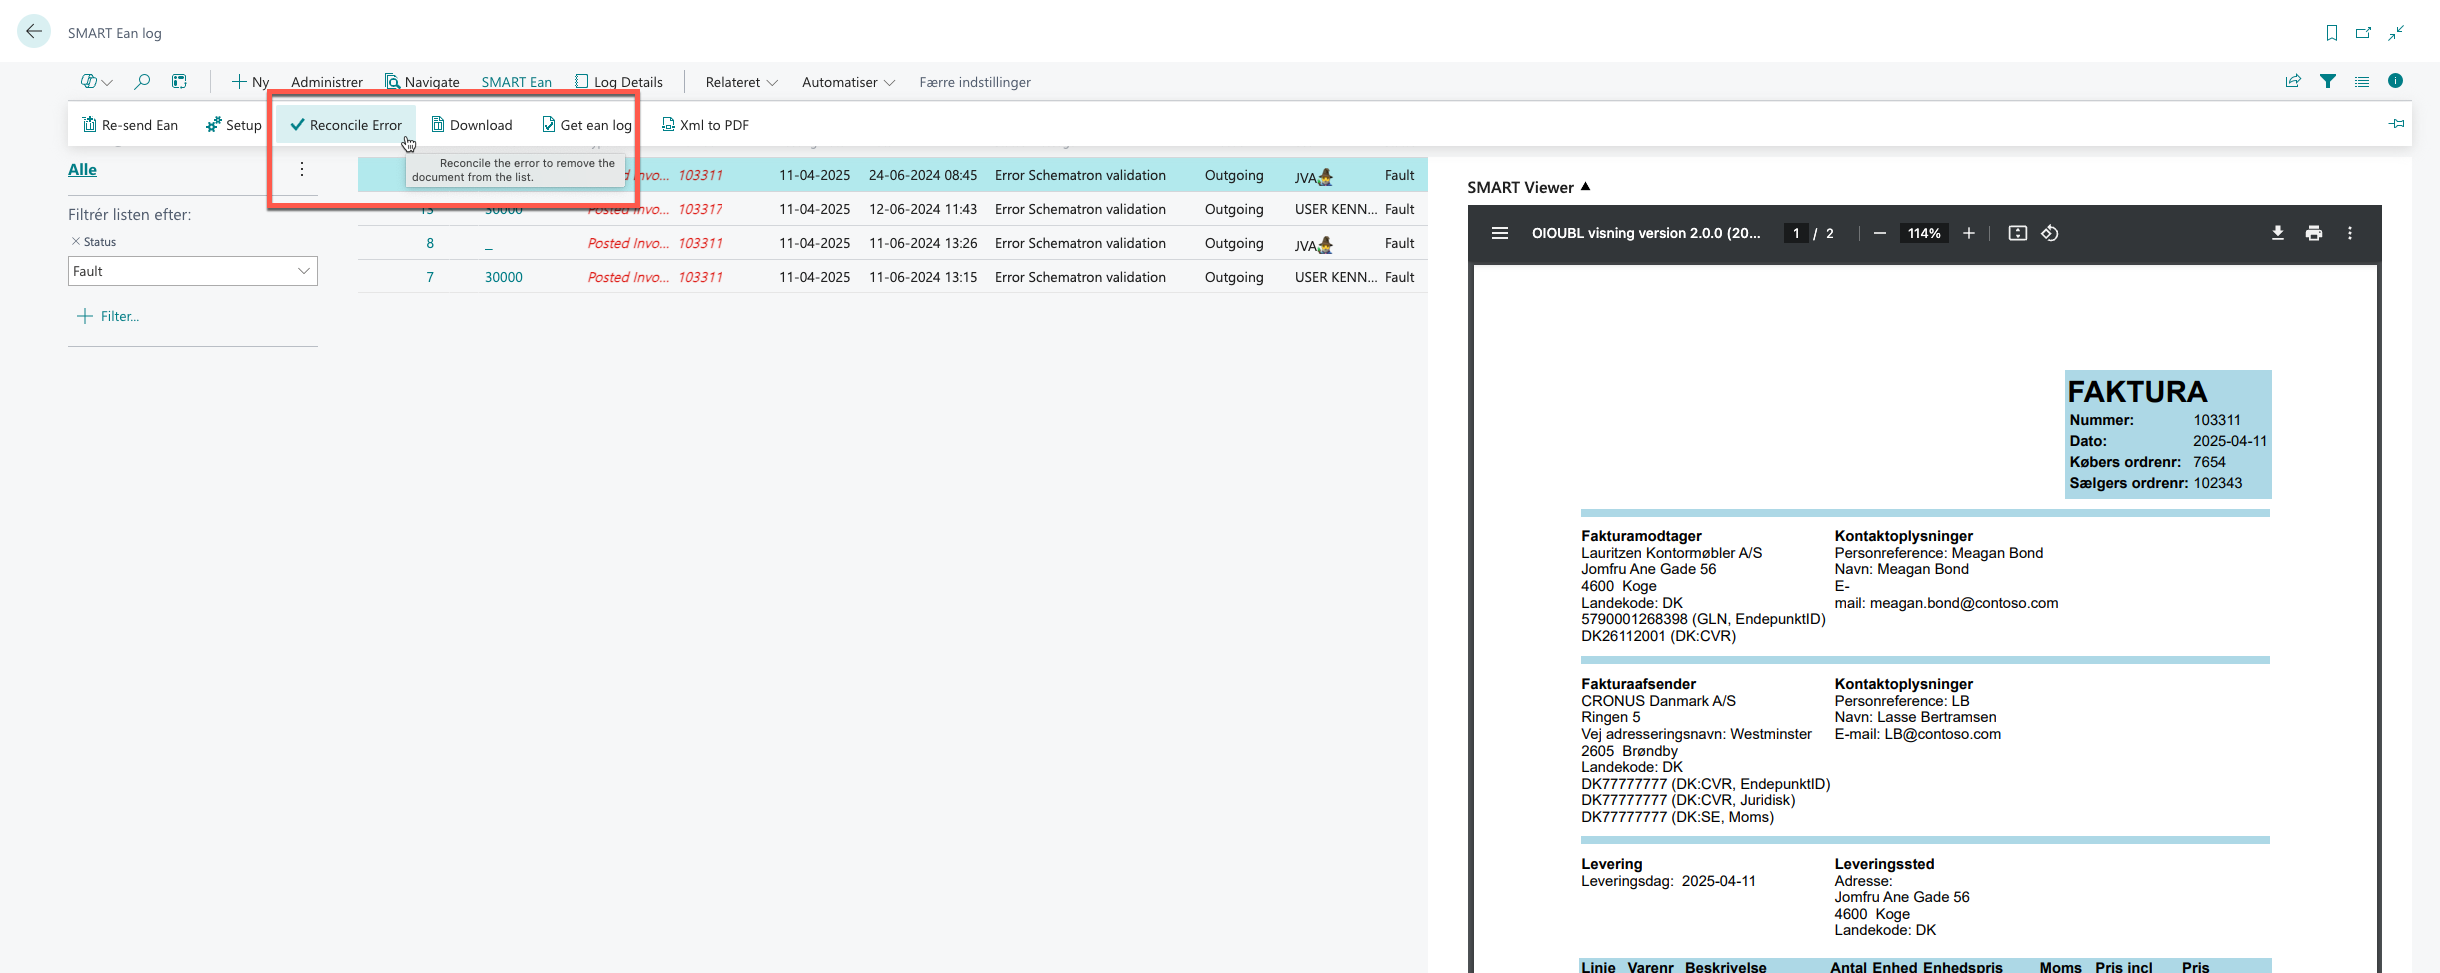Open the SMART Ean tab
The image size is (2440, 973).
click(x=516, y=82)
